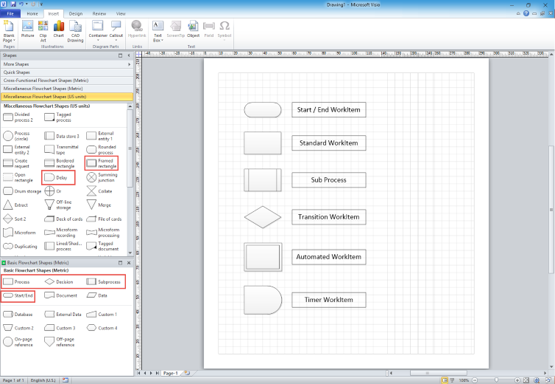
Task: Expand the More Shapes menu
Action: click(x=67, y=64)
